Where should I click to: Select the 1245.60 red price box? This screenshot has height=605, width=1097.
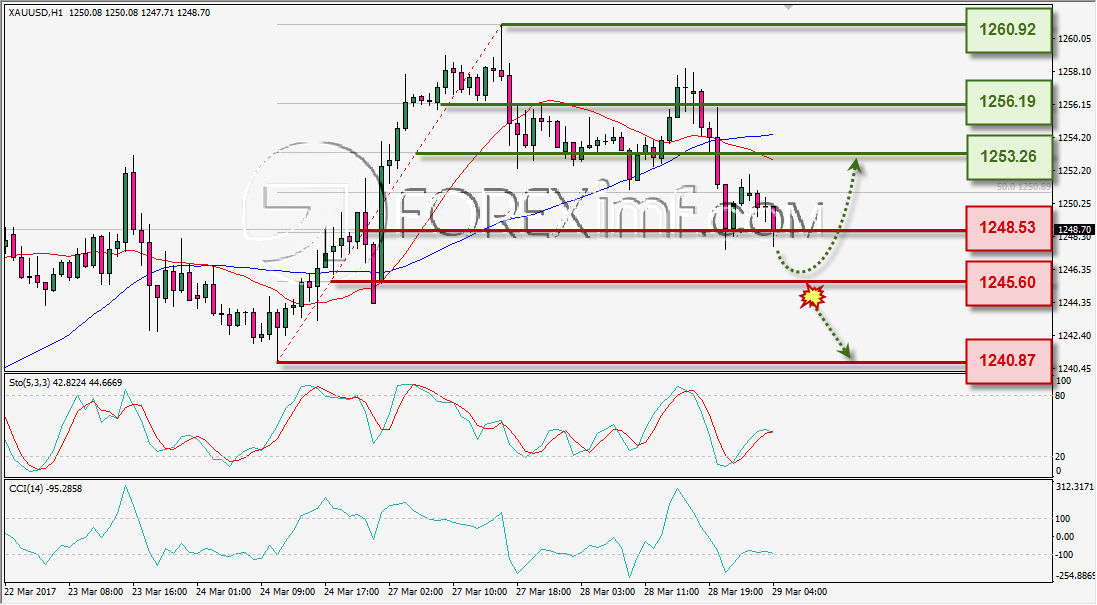[1008, 283]
